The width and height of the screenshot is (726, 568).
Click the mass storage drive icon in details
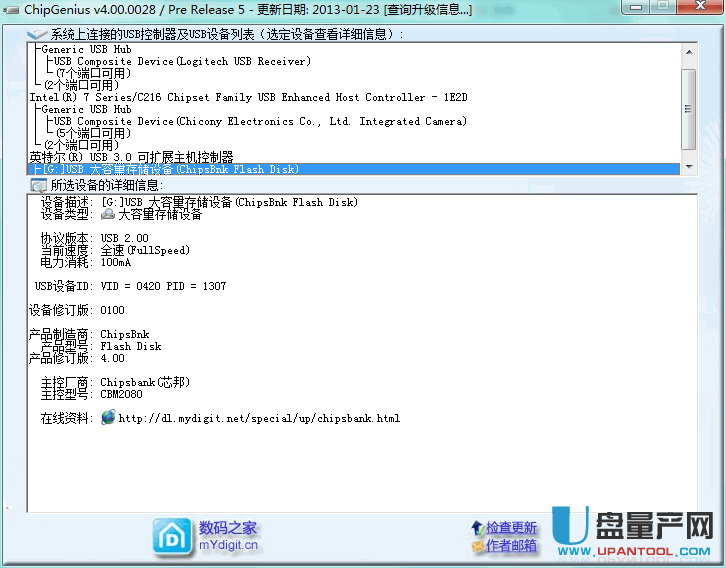108,214
